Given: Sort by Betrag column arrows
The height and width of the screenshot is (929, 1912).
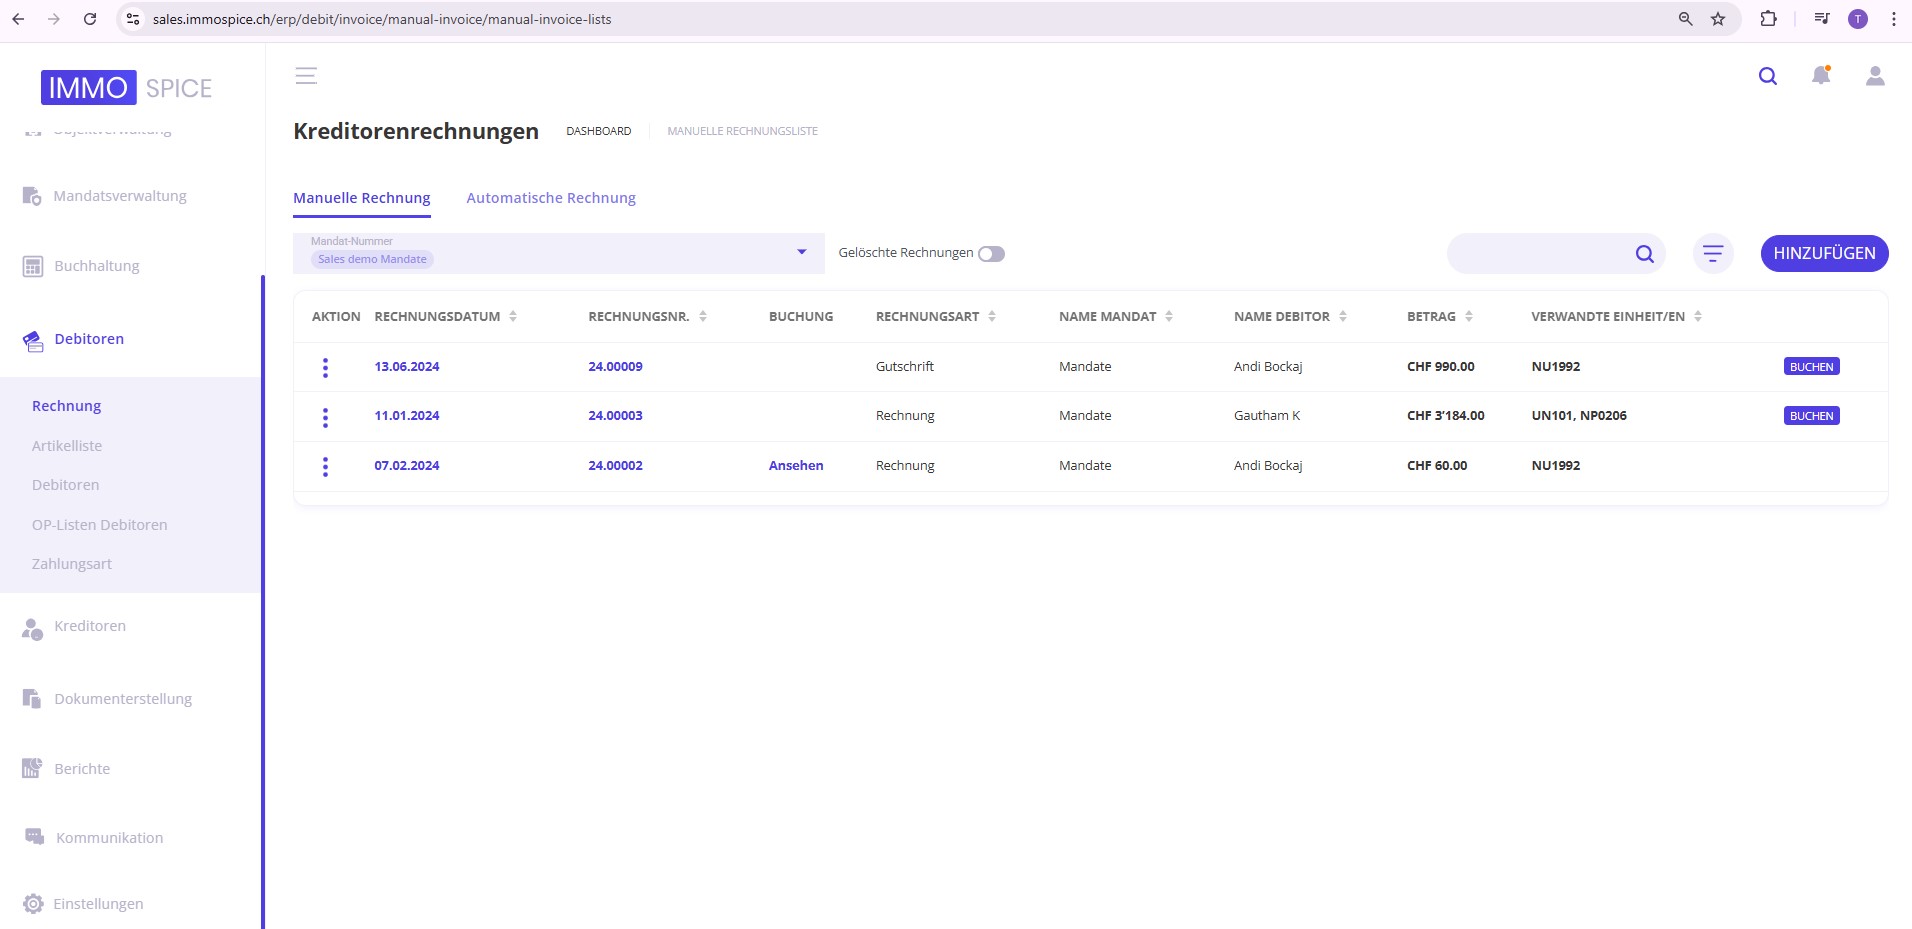Looking at the screenshot, I should point(1468,317).
